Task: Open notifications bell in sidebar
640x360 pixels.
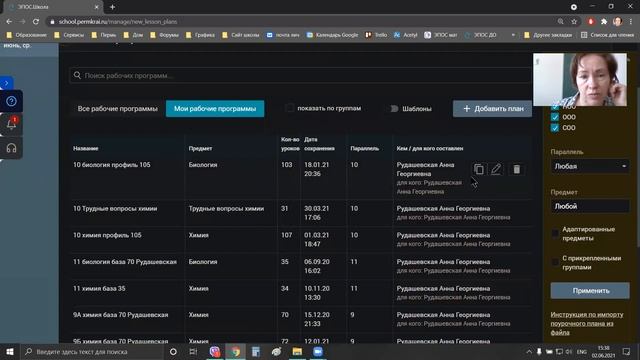Action: point(11,124)
